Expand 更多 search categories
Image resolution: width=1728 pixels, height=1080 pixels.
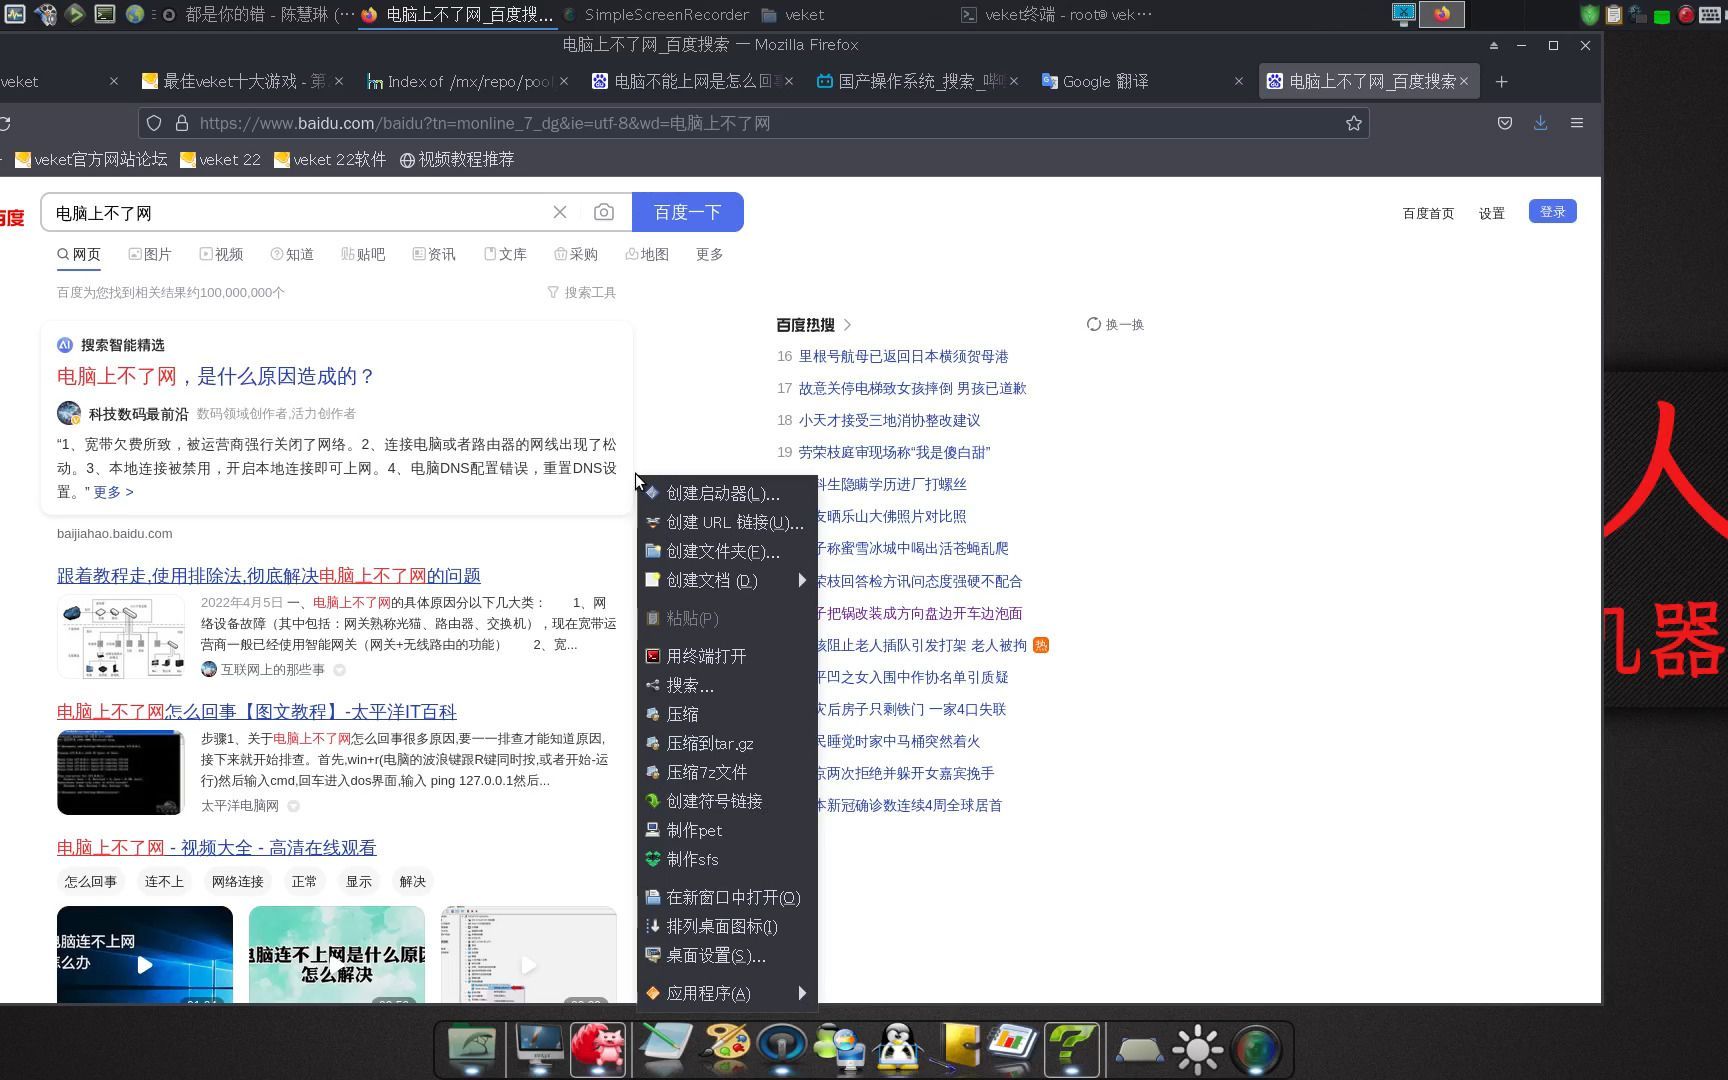pos(709,254)
